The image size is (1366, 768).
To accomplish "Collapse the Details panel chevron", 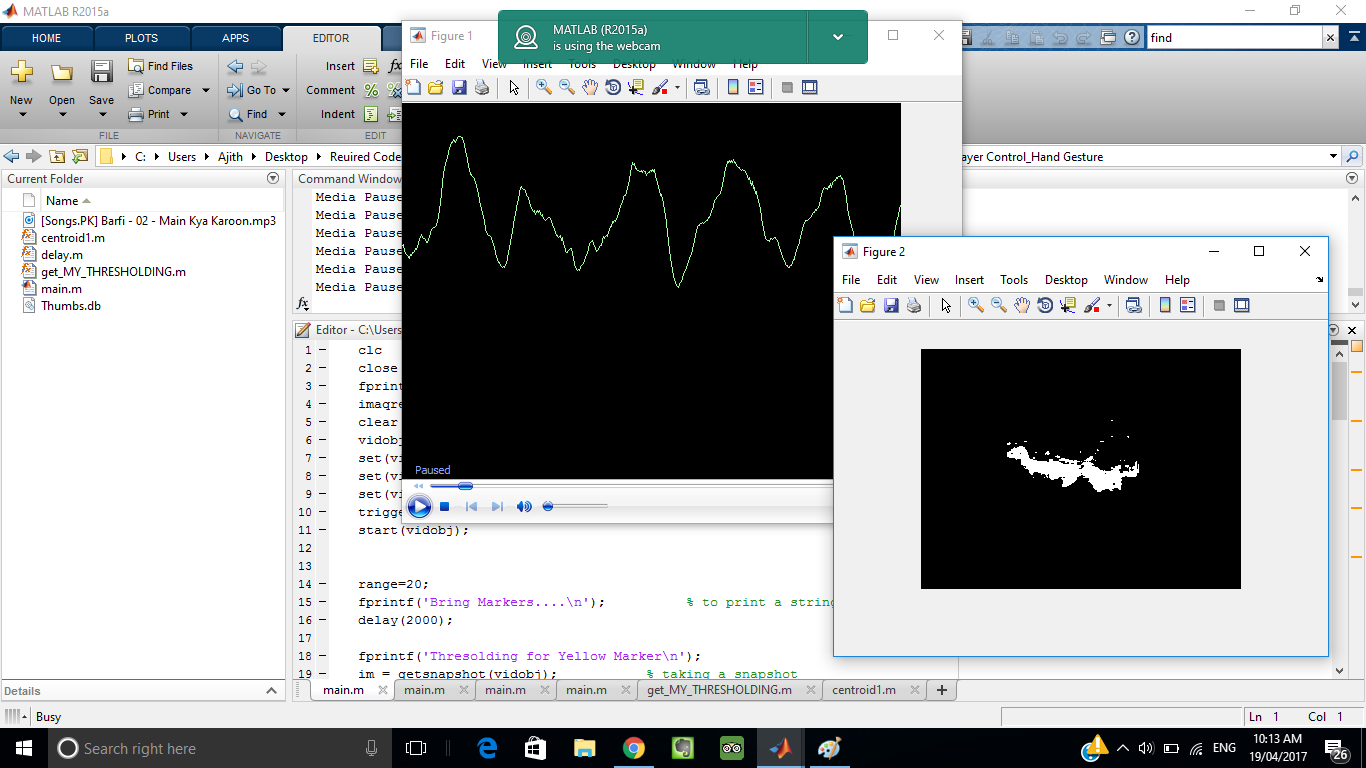I will tap(273, 691).
